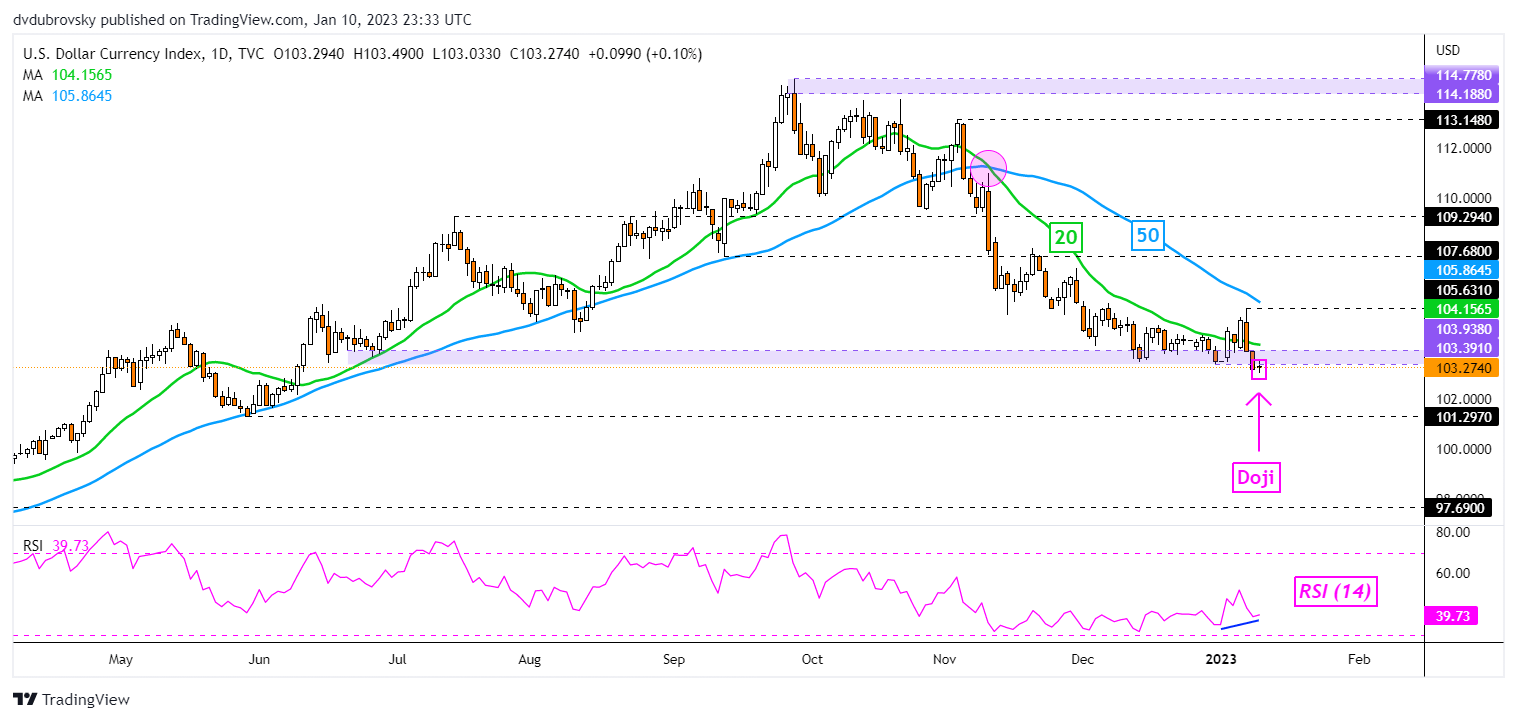Image resolution: width=1517 pixels, height=721 pixels.
Task: Click the orange 103.2740 current price label
Action: pyautogui.click(x=1463, y=368)
